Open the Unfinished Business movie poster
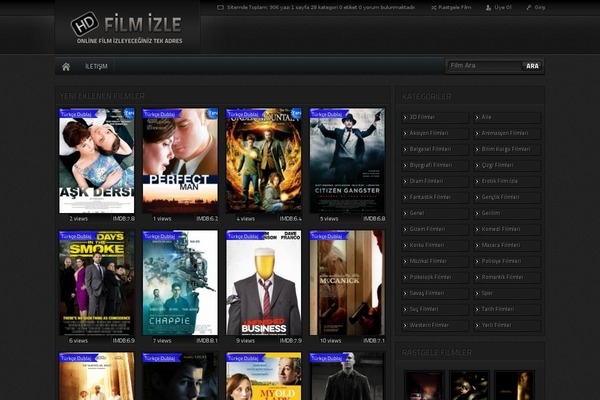This screenshot has width=600, height=400. 264,282
